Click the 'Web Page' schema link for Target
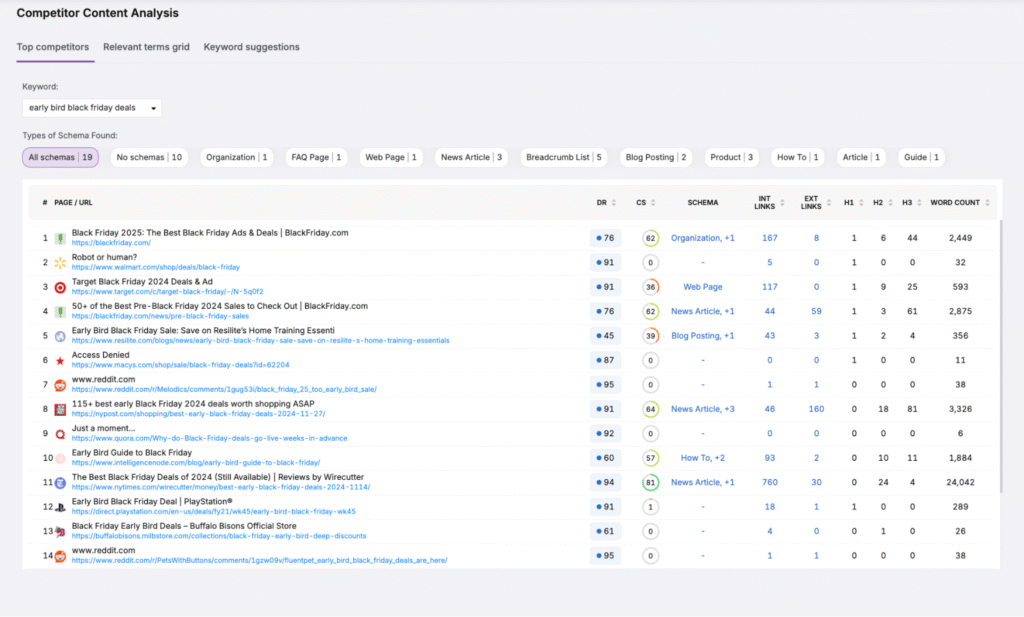Screen dimensions: 1024x617 pos(703,287)
